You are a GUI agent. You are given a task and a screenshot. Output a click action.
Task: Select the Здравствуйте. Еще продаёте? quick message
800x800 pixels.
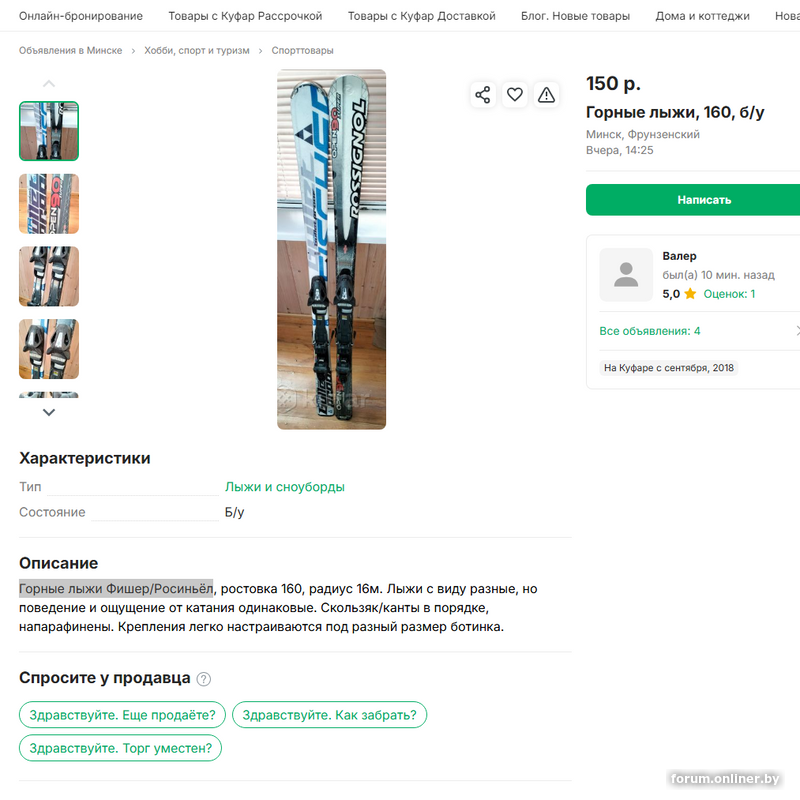pos(122,715)
